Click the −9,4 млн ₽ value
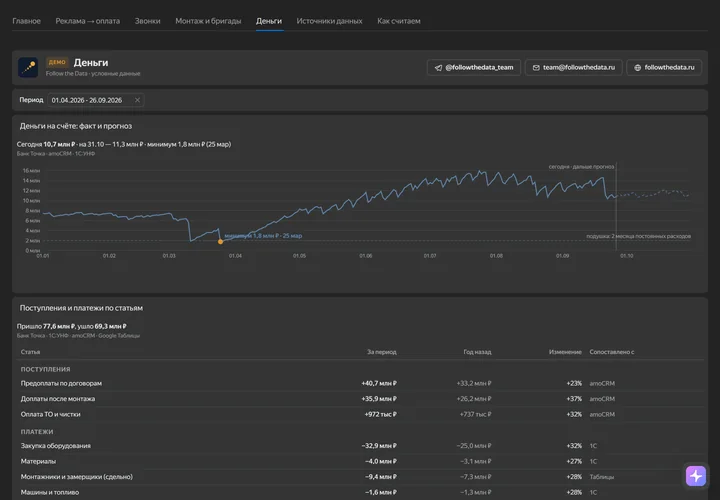720x500 pixels. [381, 477]
